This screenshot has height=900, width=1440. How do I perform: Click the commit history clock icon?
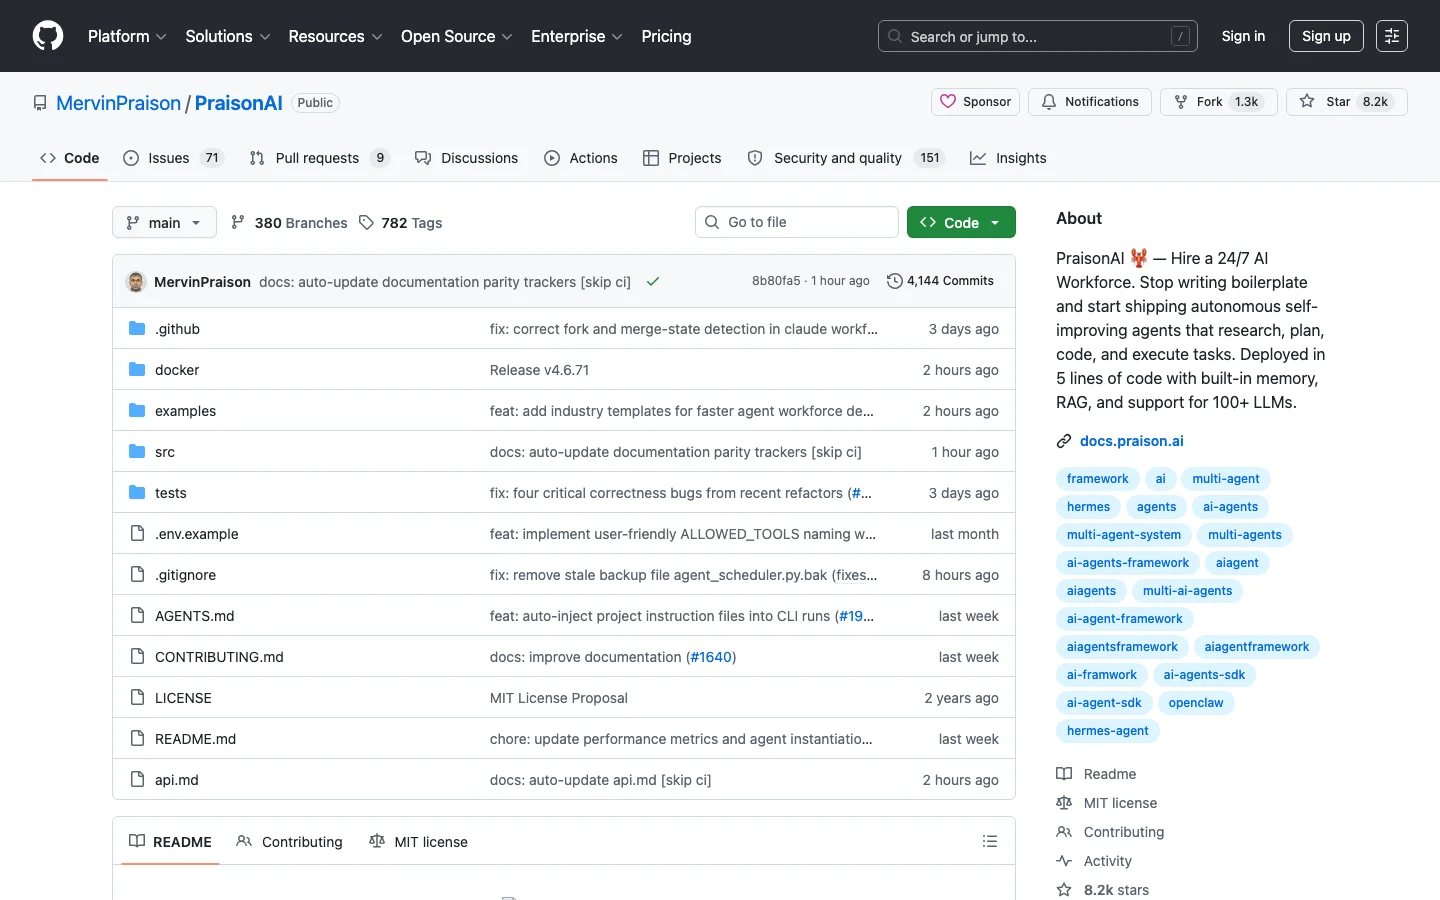click(x=895, y=281)
